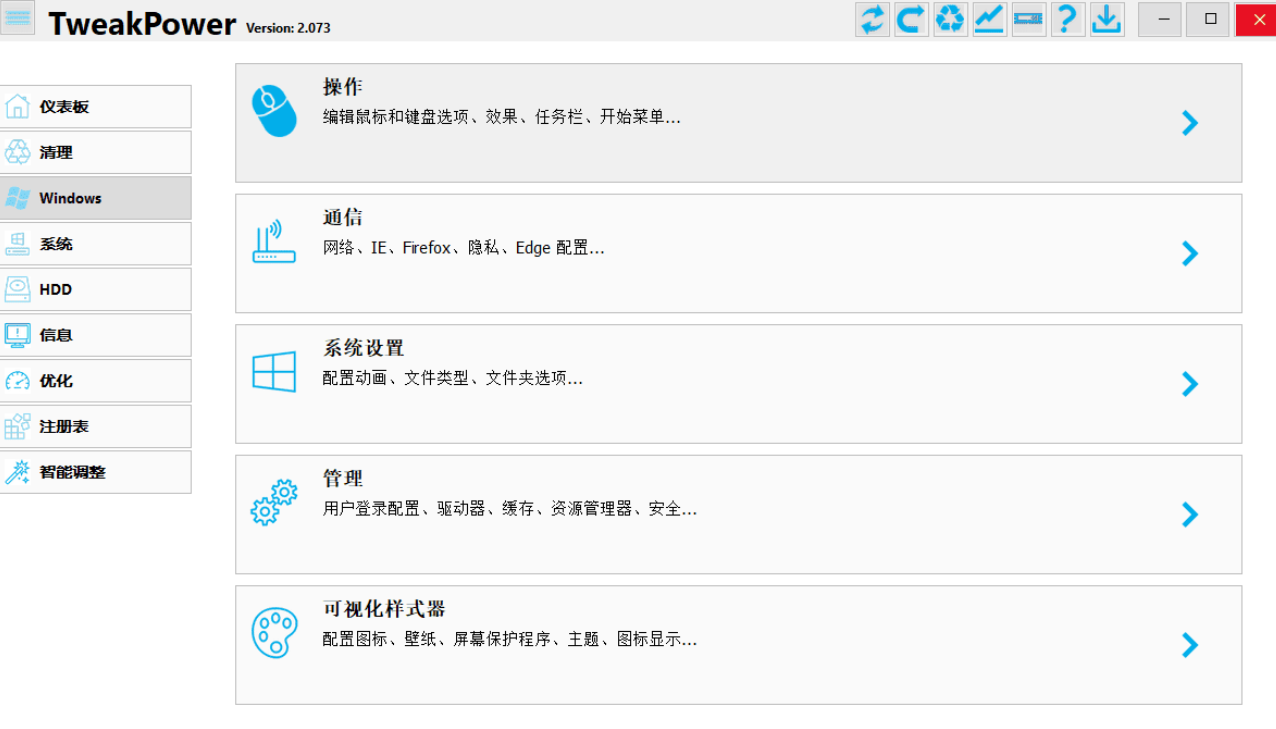
Task: Expand the 操作 card with its chevron arrow
Action: (1190, 123)
